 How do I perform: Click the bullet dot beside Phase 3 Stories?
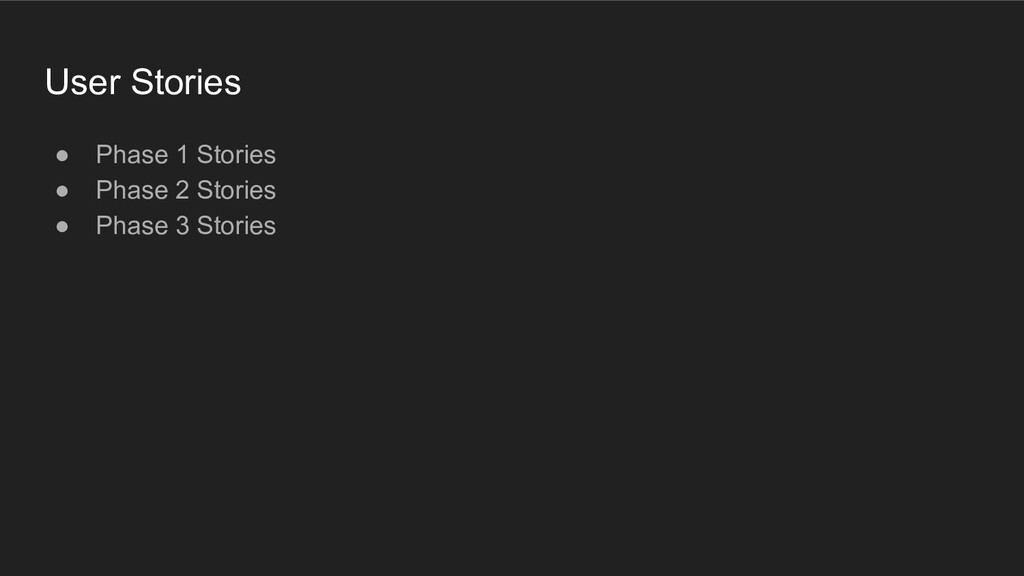tap(62, 226)
